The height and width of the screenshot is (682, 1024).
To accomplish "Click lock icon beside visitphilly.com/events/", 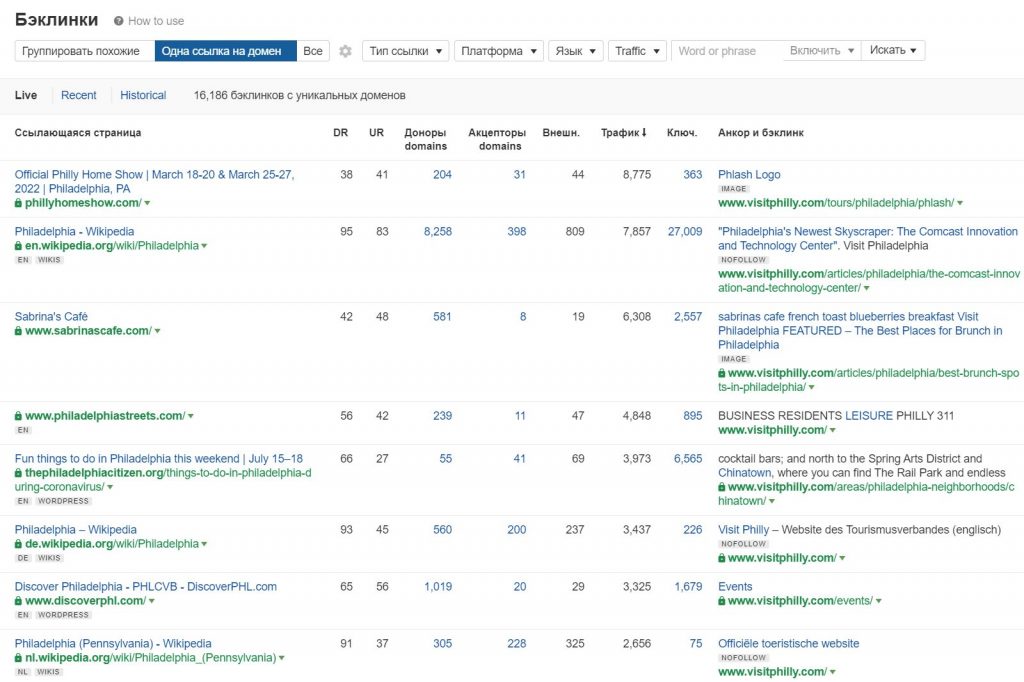I will (722, 600).
